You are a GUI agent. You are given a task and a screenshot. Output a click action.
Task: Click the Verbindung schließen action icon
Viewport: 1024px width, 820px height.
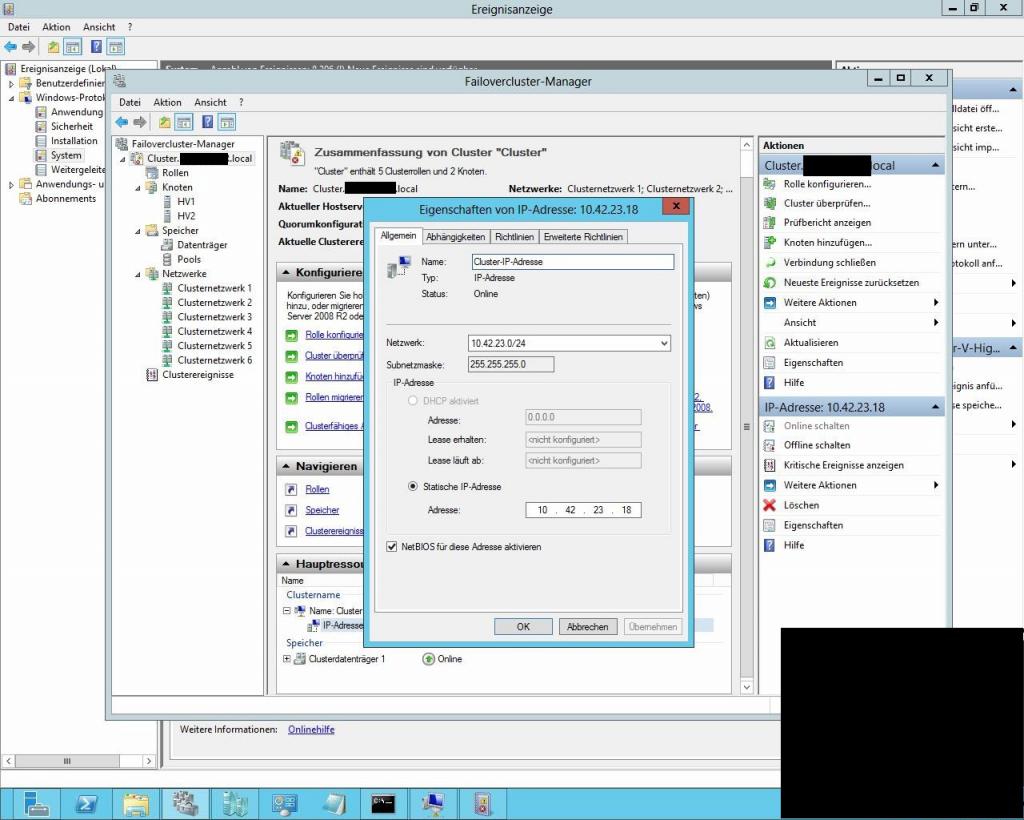[770, 262]
